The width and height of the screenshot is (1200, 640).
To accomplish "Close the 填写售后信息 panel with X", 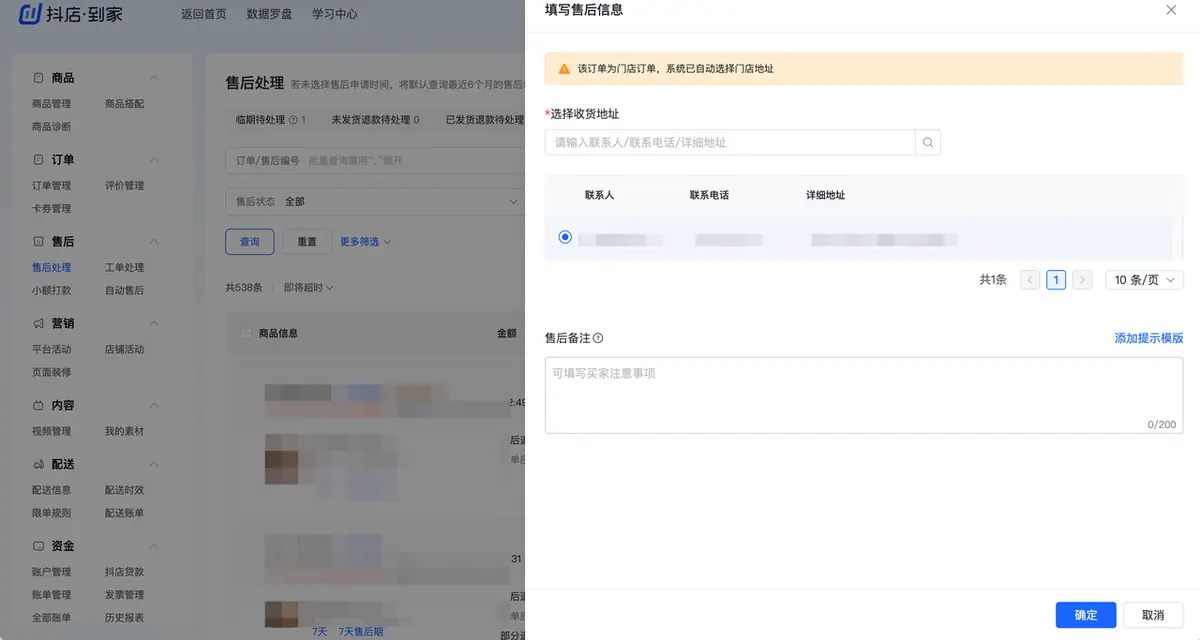I will click(1171, 10).
